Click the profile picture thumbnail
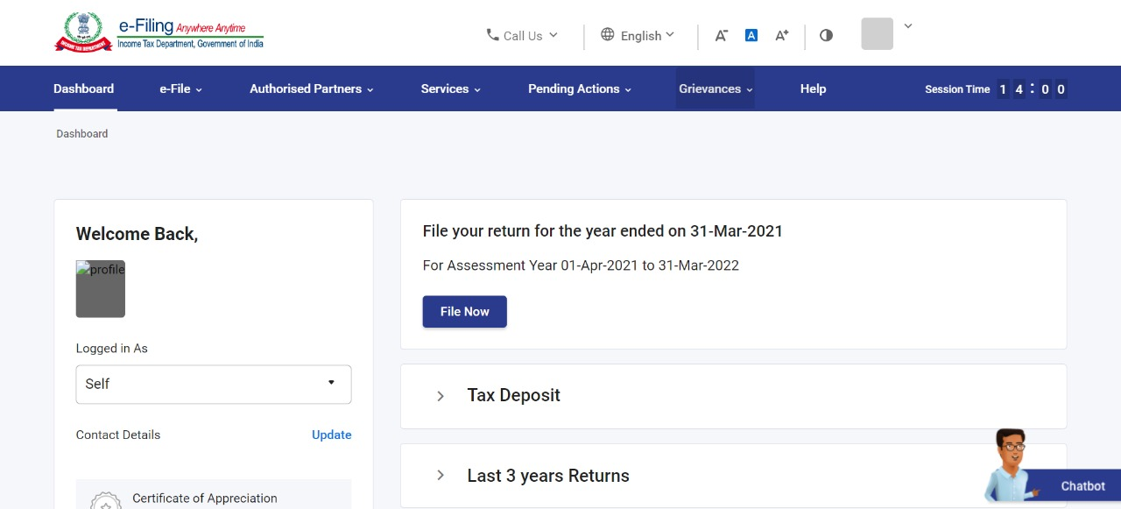Screen dimensions: 1121x509 (100, 289)
